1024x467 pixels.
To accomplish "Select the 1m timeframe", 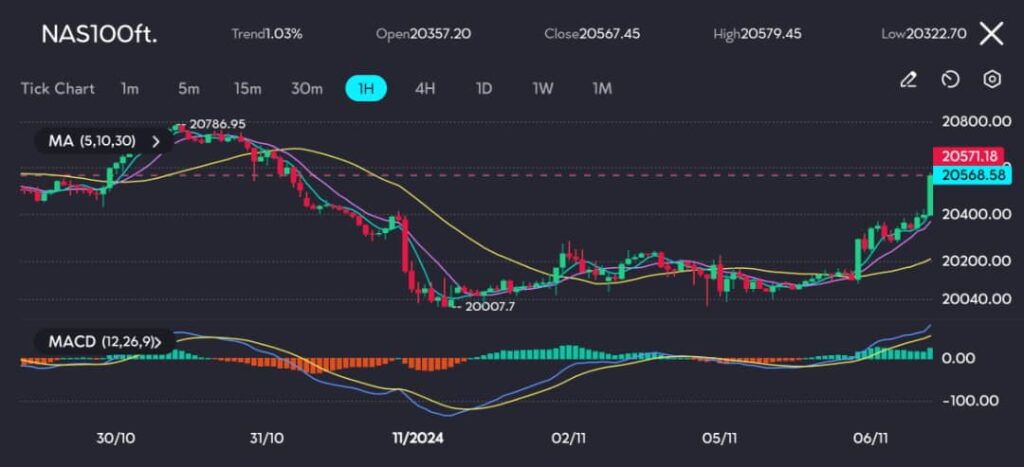I will click(130, 88).
